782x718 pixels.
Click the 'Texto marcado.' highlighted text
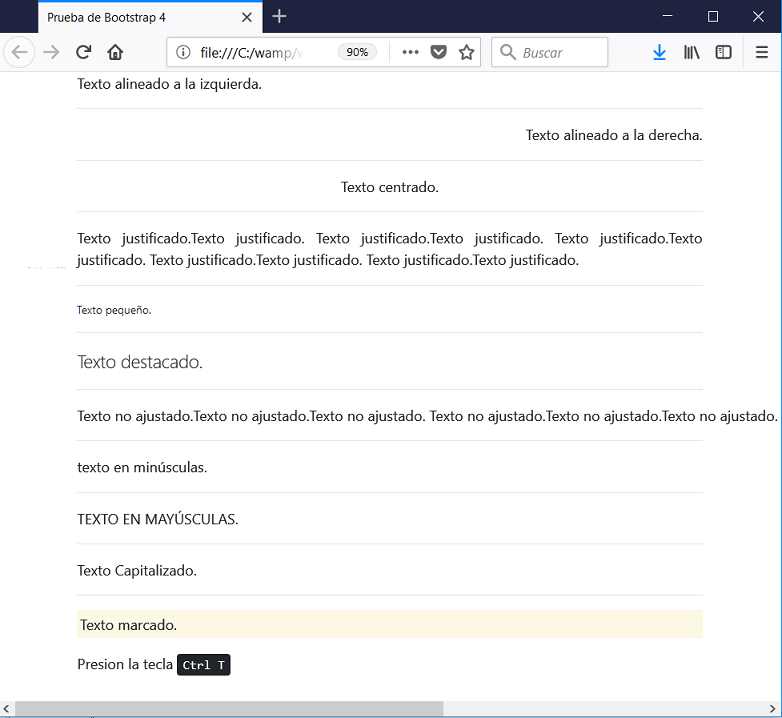click(129, 625)
